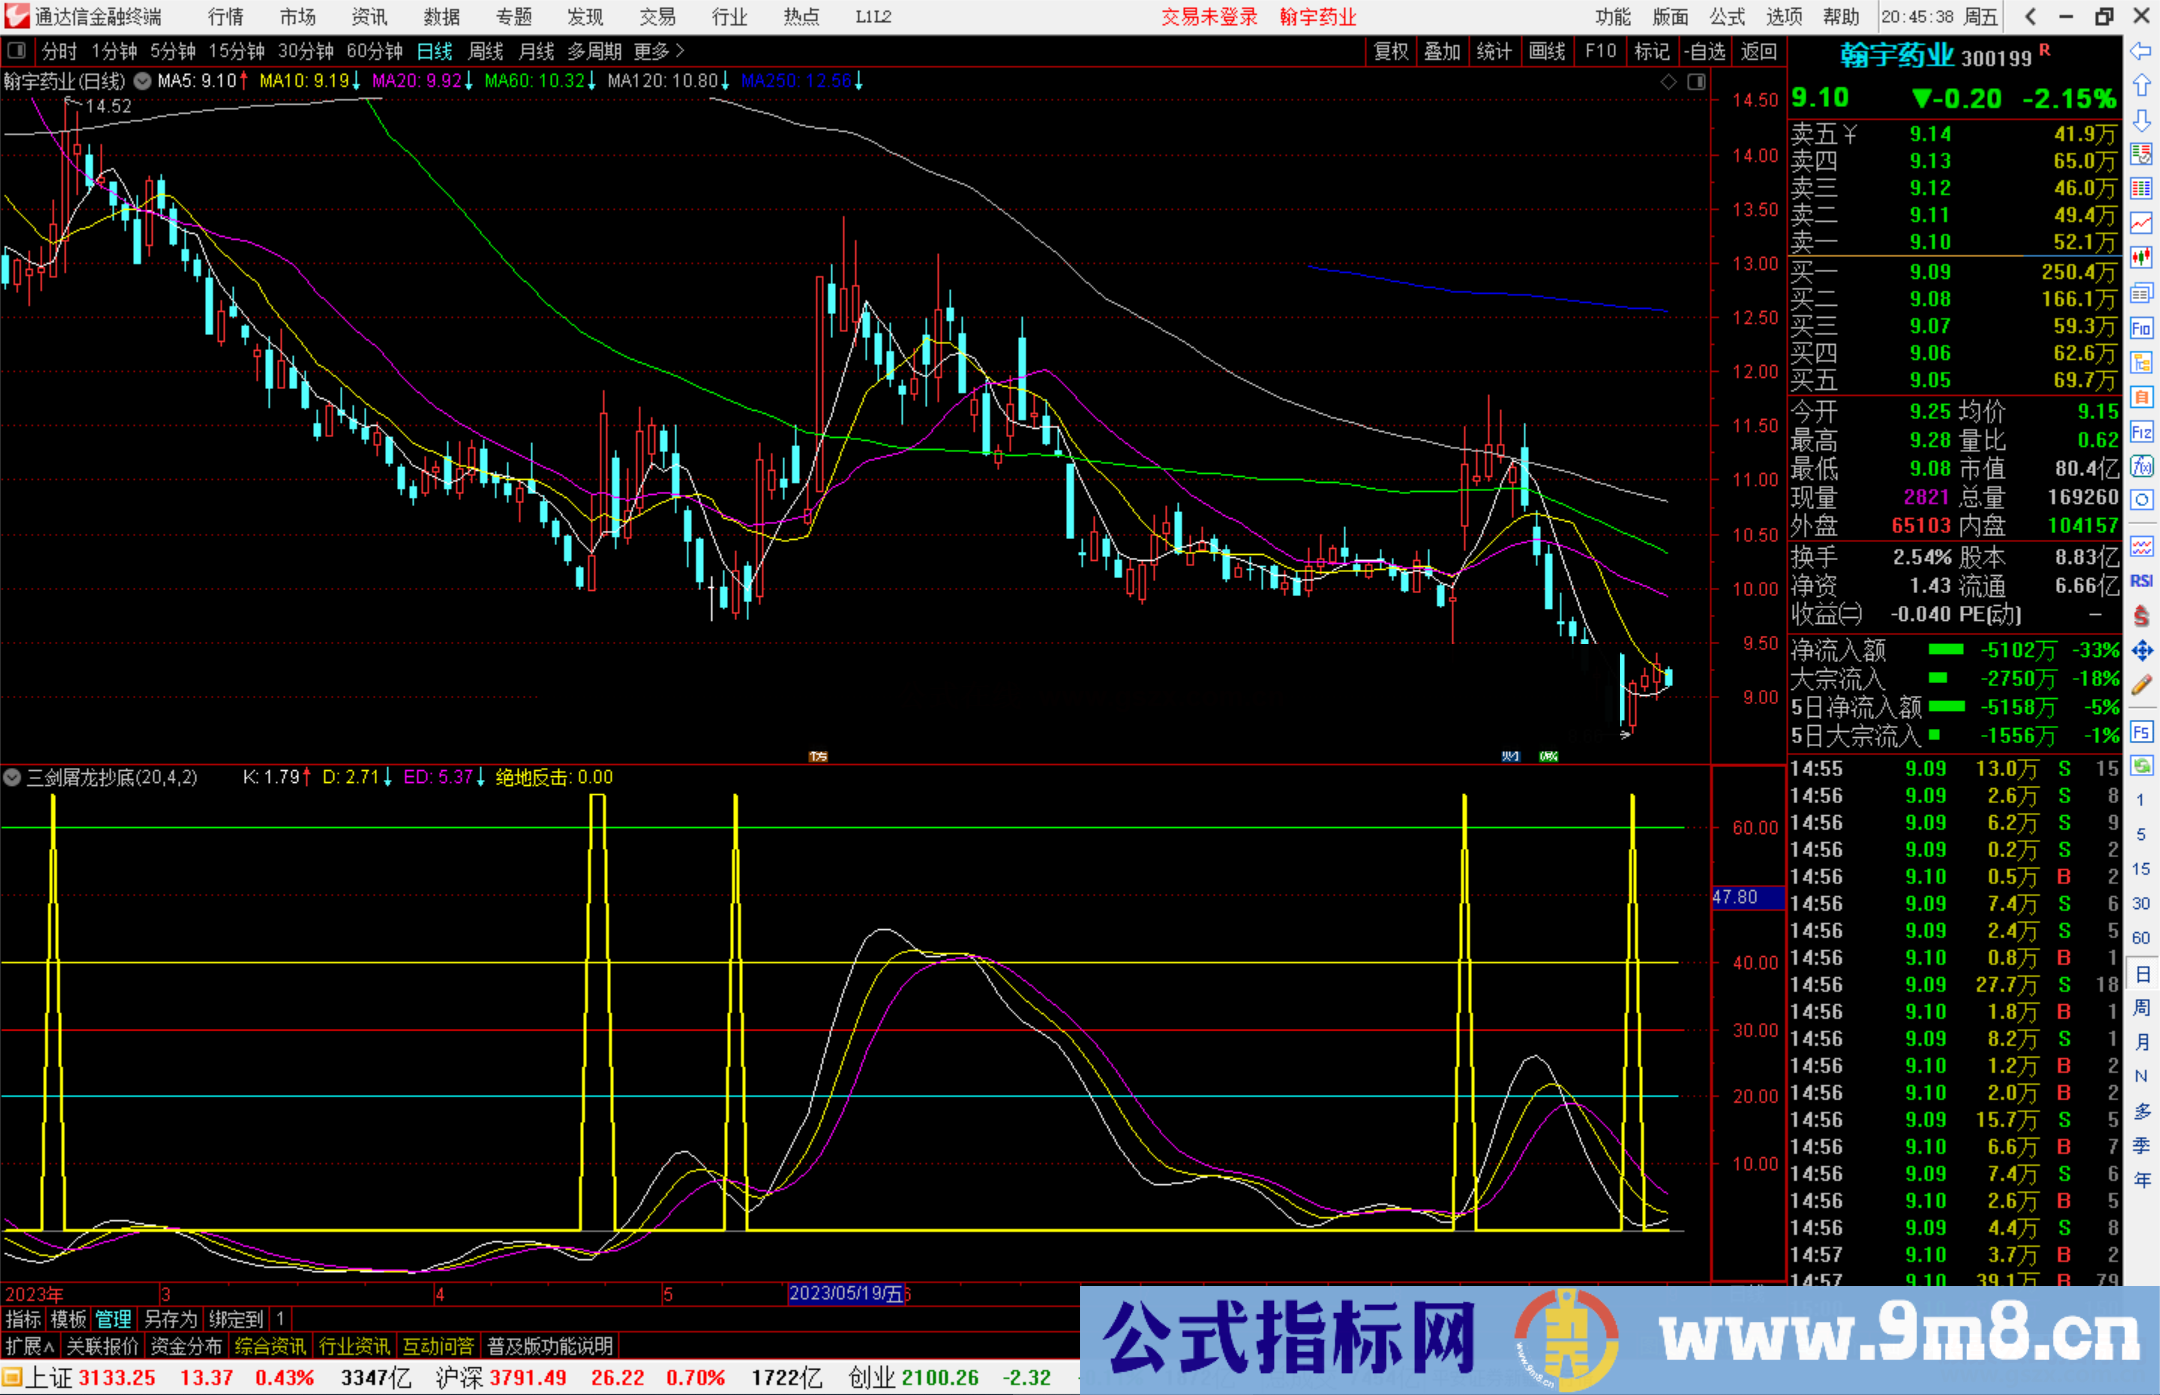Image resolution: width=2160 pixels, height=1395 pixels.
Task: Toggle 复权 price adjustment on the chart
Action: pos(1390,51)
